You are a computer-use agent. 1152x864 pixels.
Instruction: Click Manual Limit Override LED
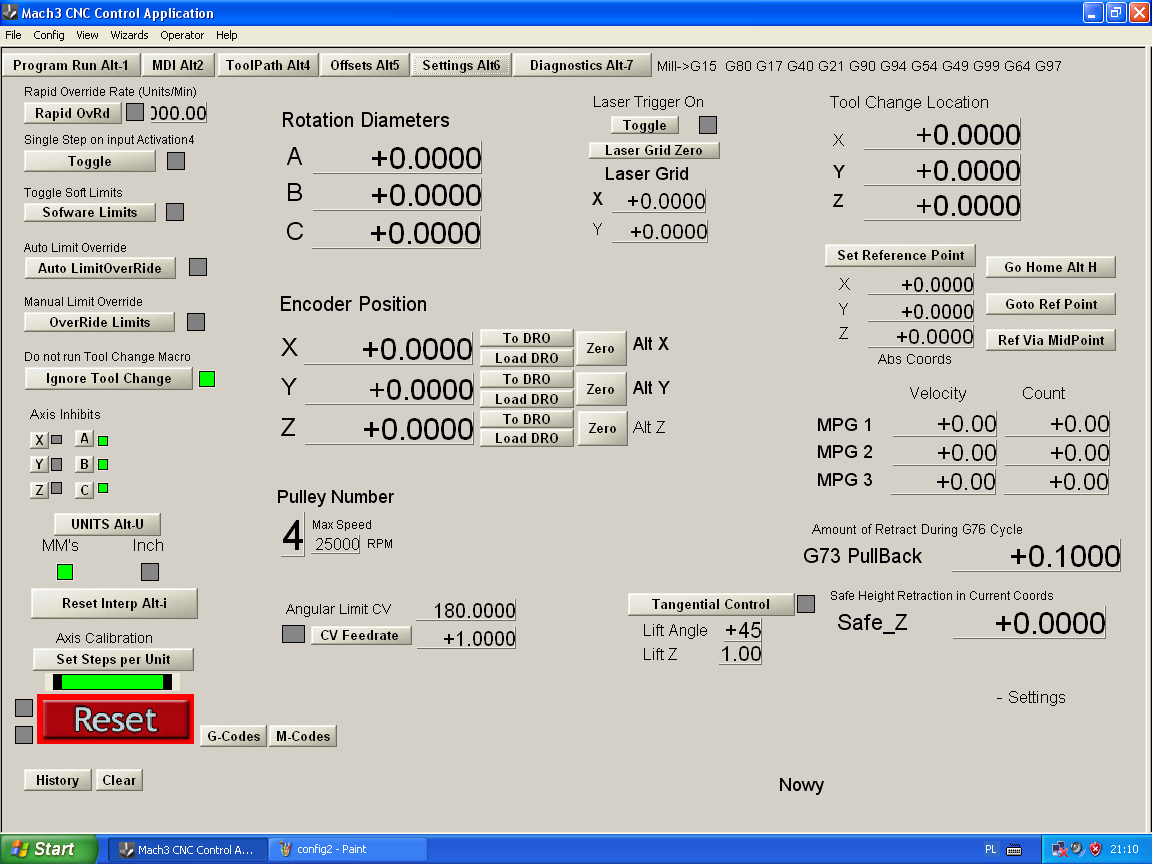point(196,322)
